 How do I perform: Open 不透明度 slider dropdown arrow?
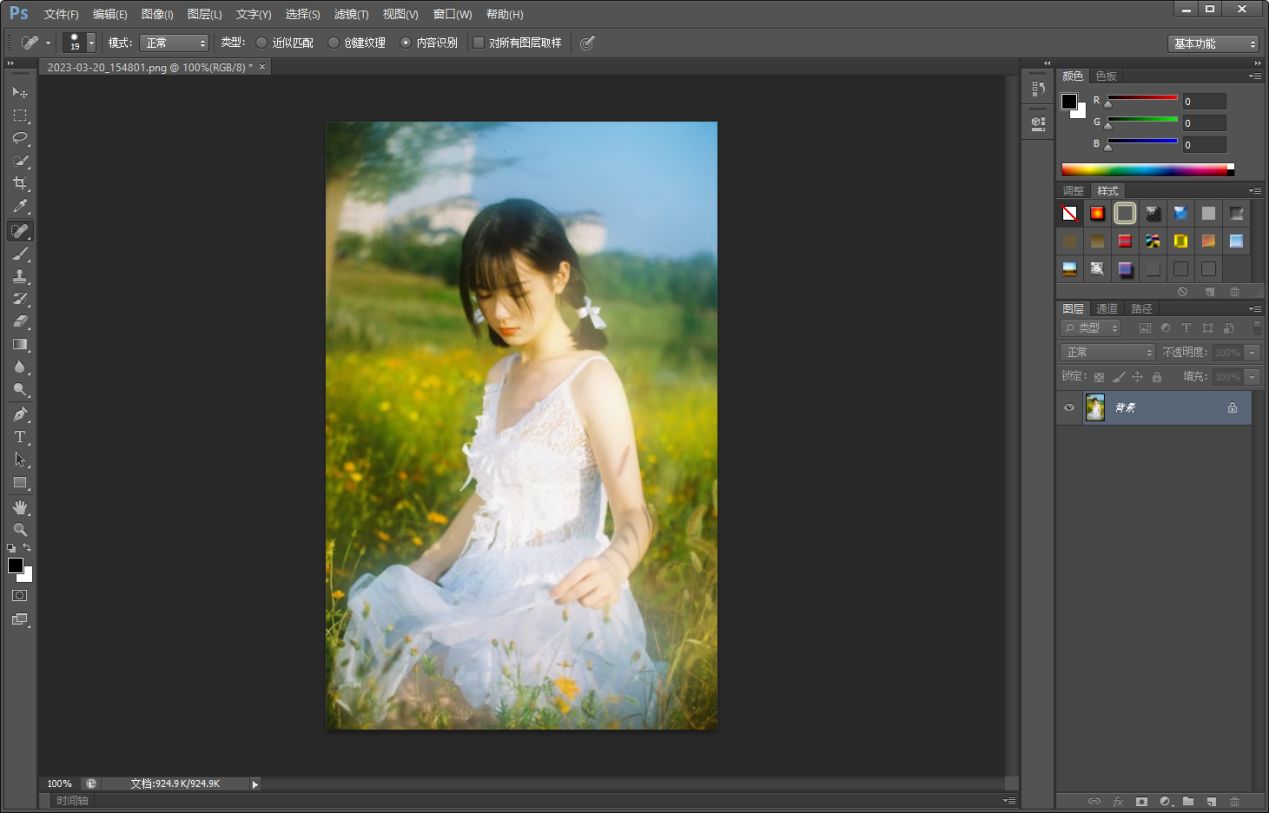[1252, 353]
